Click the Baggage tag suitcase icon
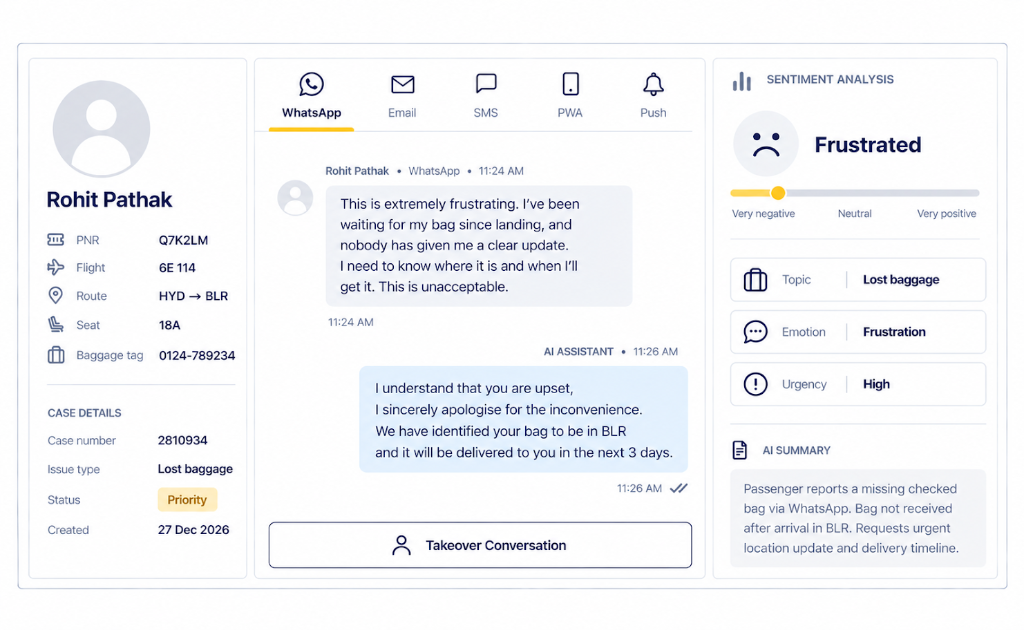The image size is (1024, 630). pos(56,354)
